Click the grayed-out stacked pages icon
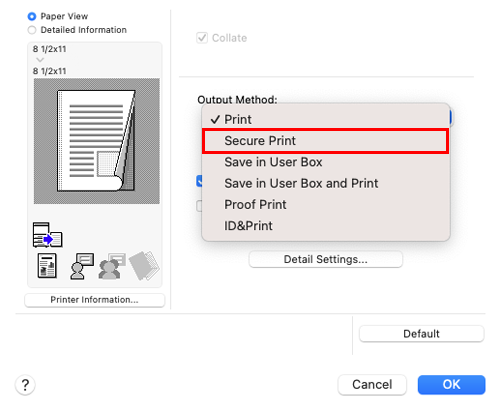The height and width of the screenshot is (410, 500). coord(144,266)
